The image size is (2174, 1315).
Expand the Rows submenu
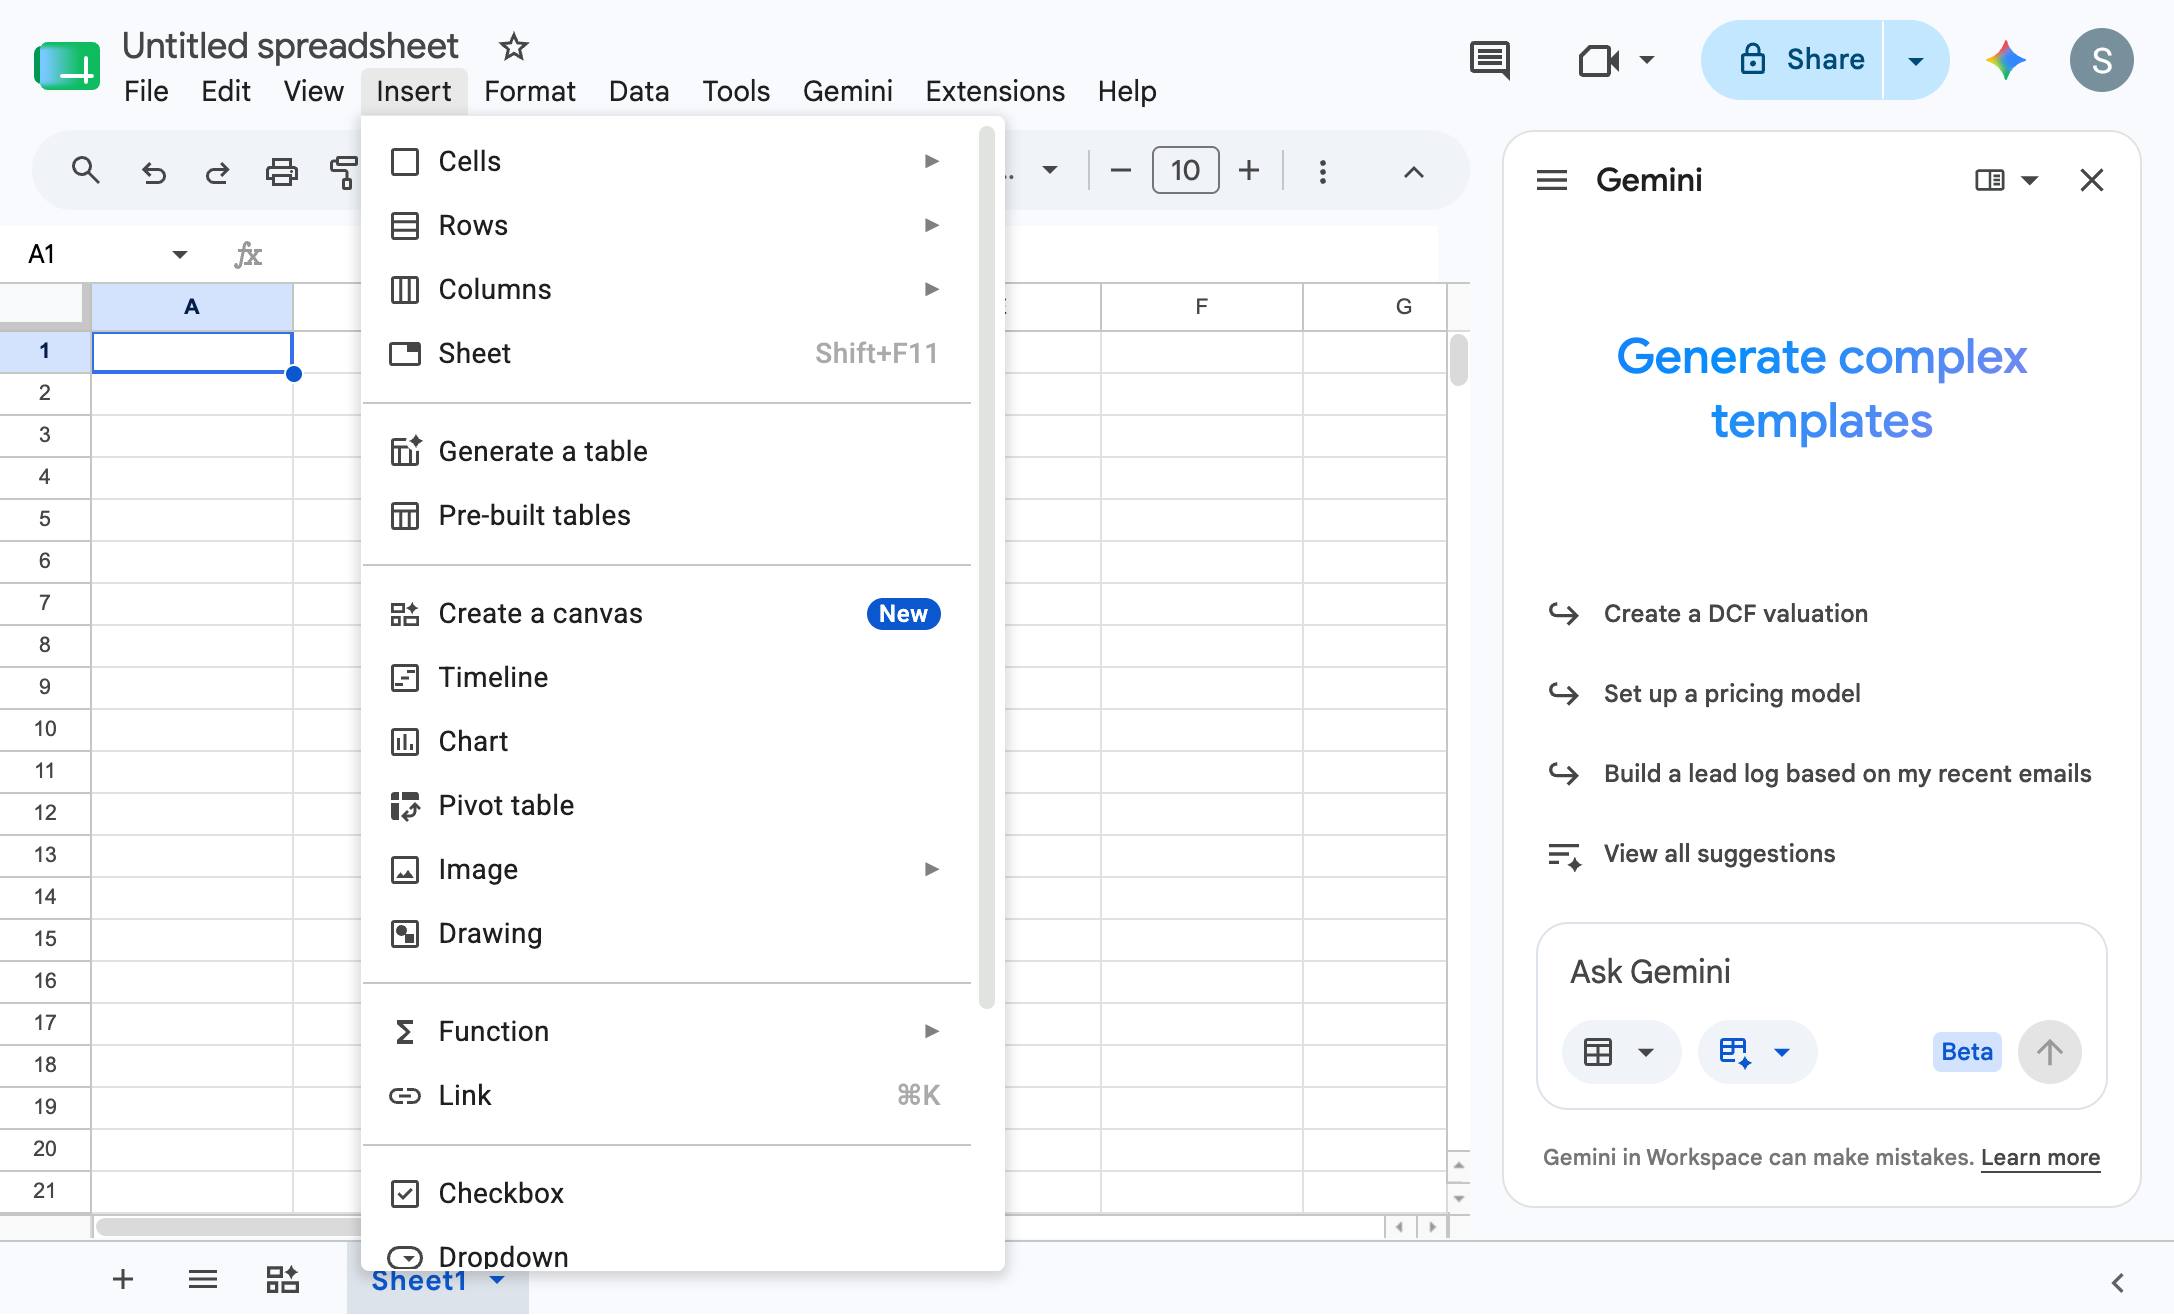pos(666,225)
